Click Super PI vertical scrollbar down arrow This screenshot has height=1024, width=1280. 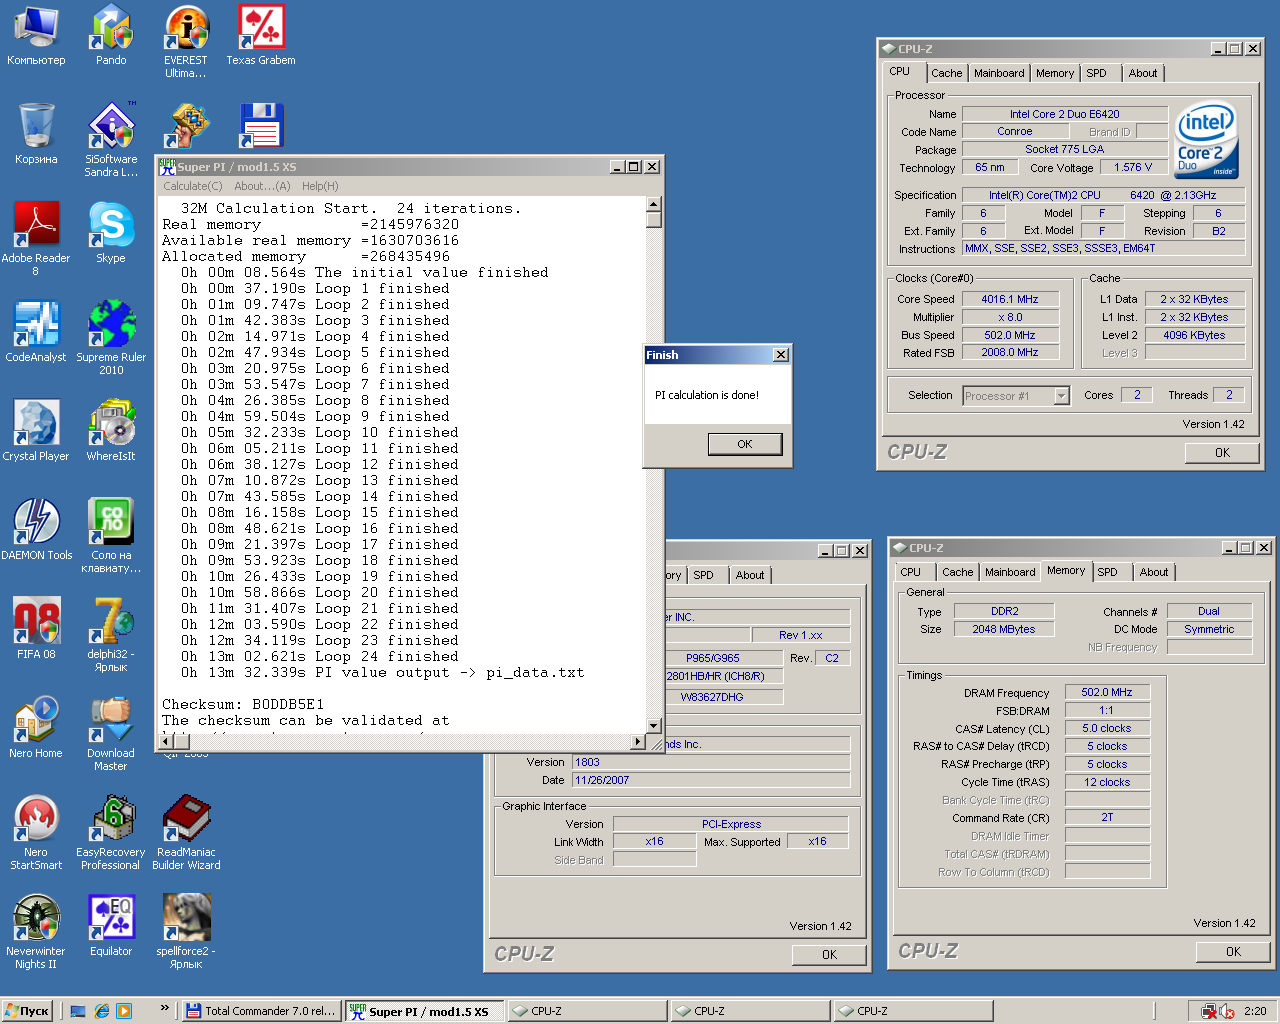point(654,726)
